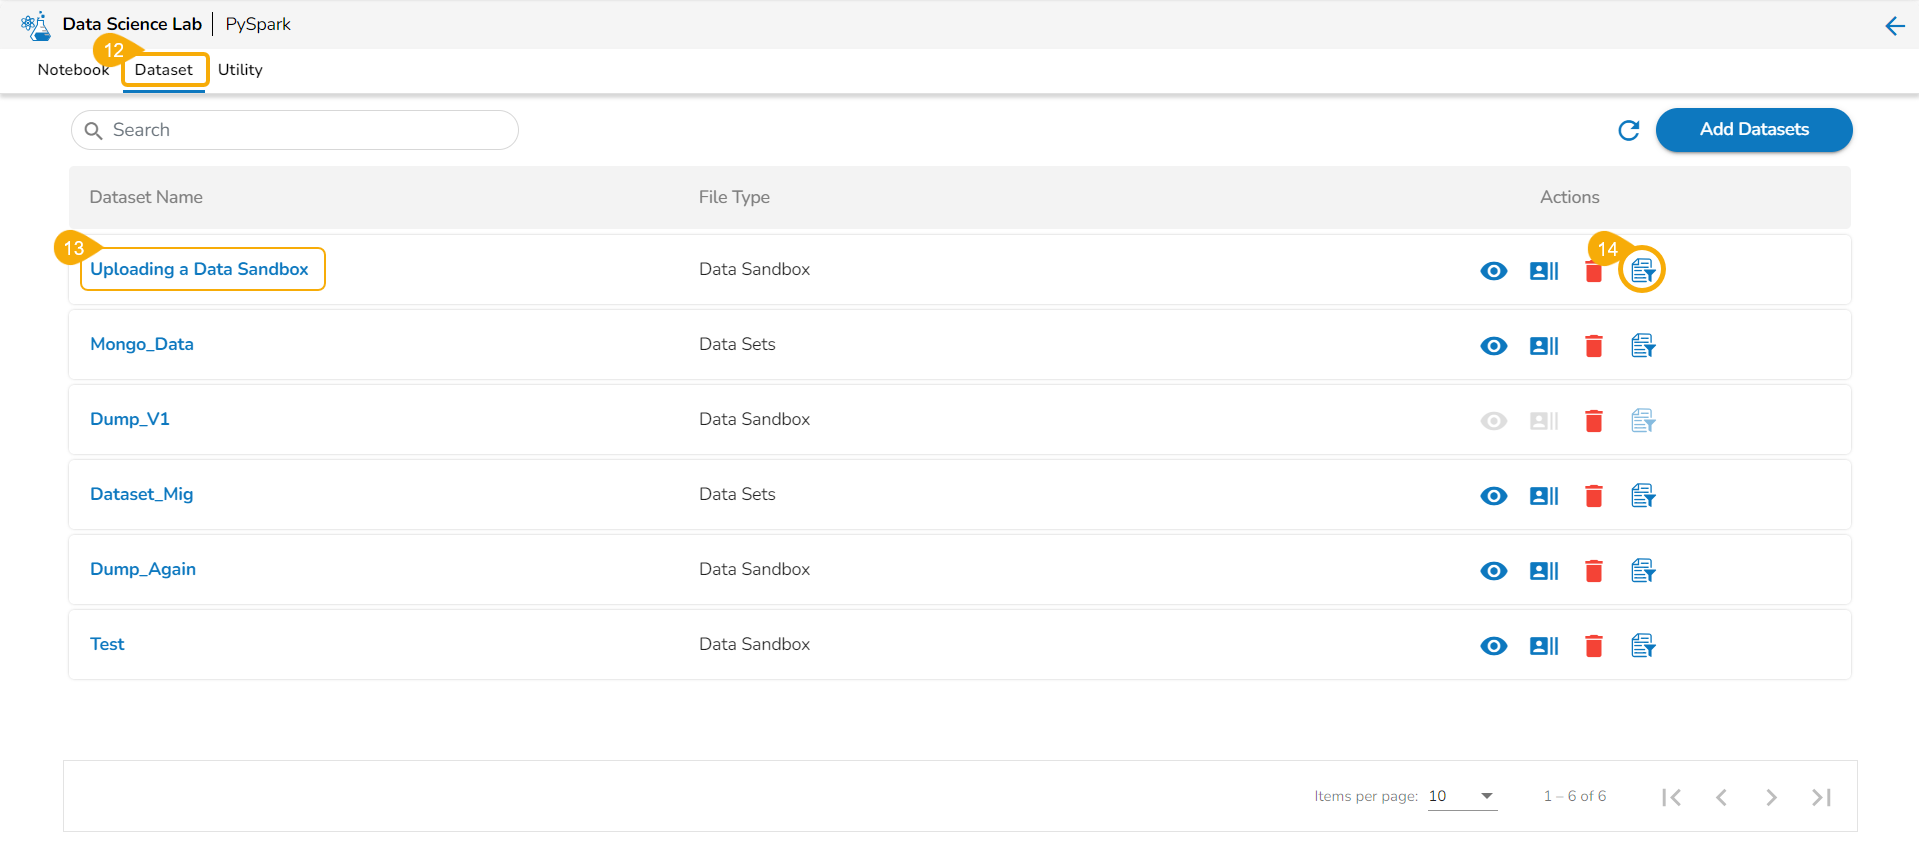
Task: Jump to the last page
Action: [x=1821, y=797]
